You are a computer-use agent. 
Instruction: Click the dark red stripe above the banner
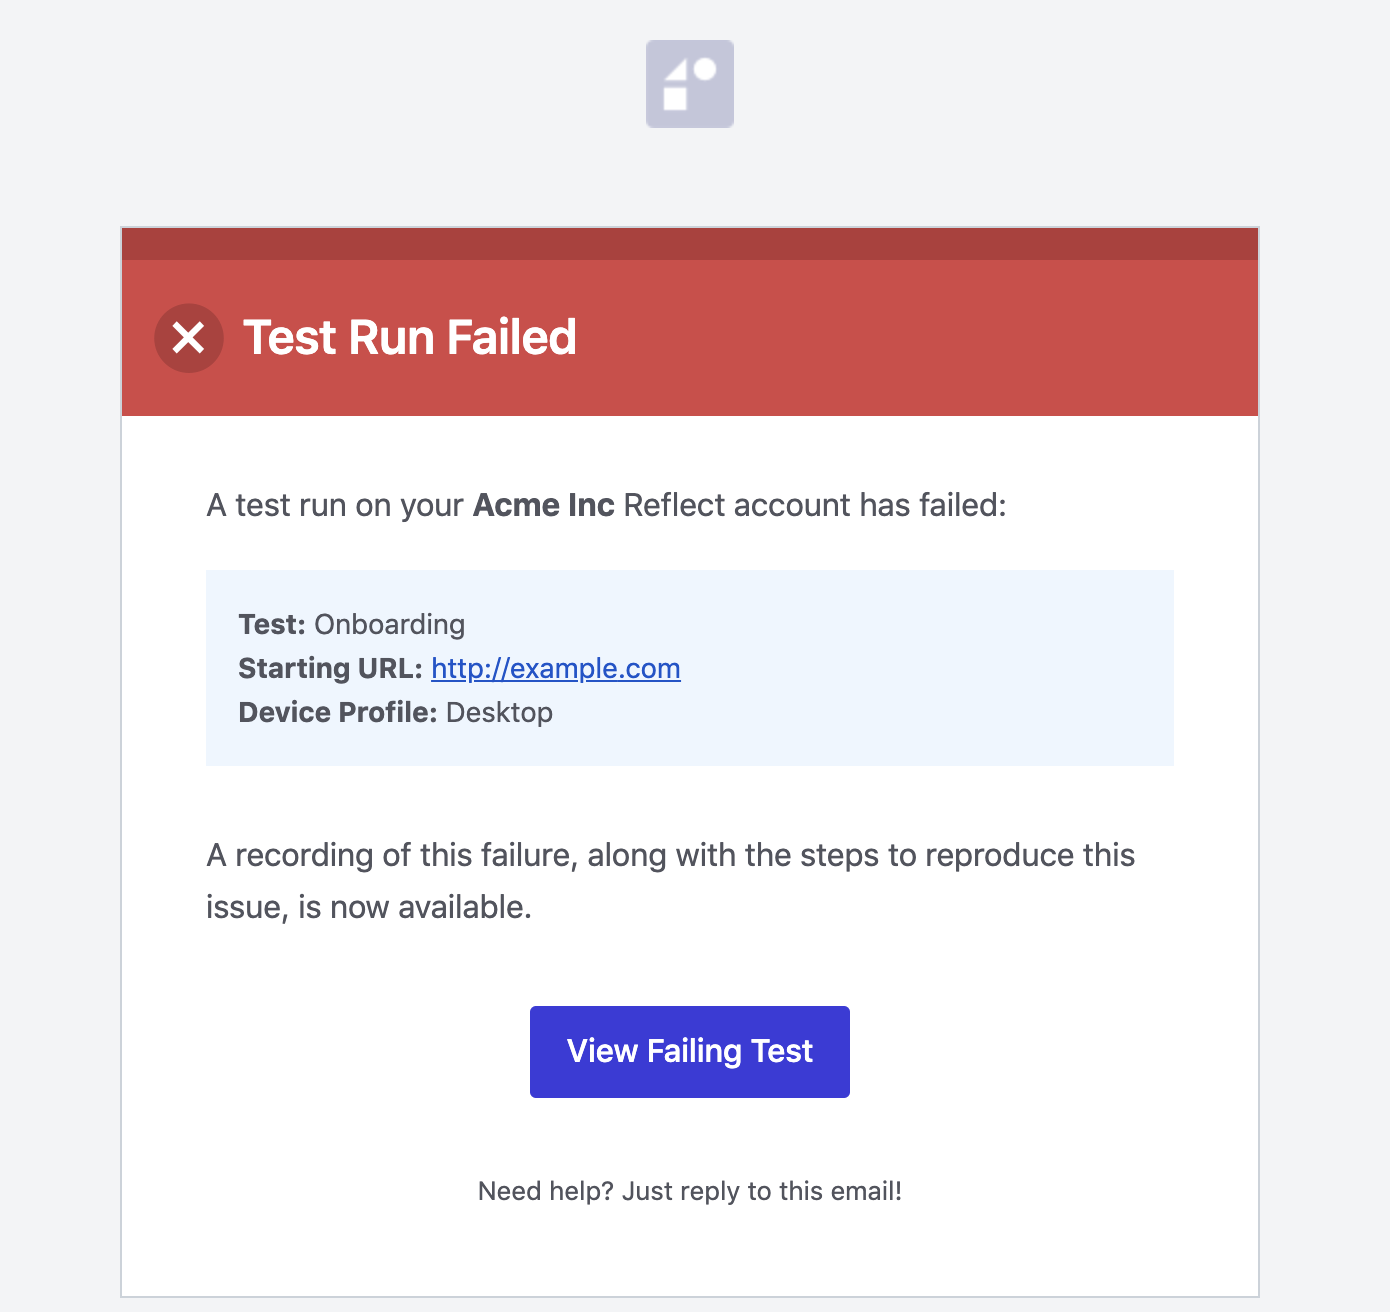pos(689,240)
